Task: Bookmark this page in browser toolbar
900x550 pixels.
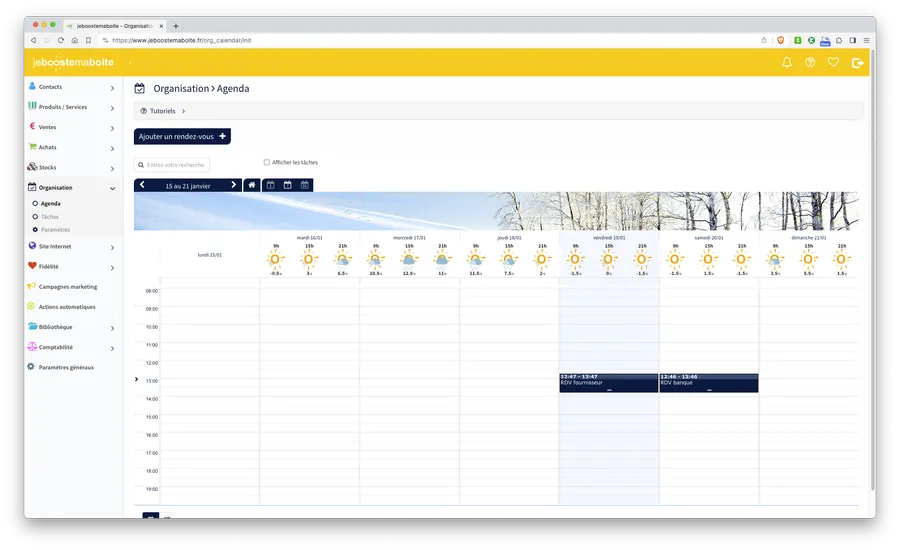Action: pos(88,40)
